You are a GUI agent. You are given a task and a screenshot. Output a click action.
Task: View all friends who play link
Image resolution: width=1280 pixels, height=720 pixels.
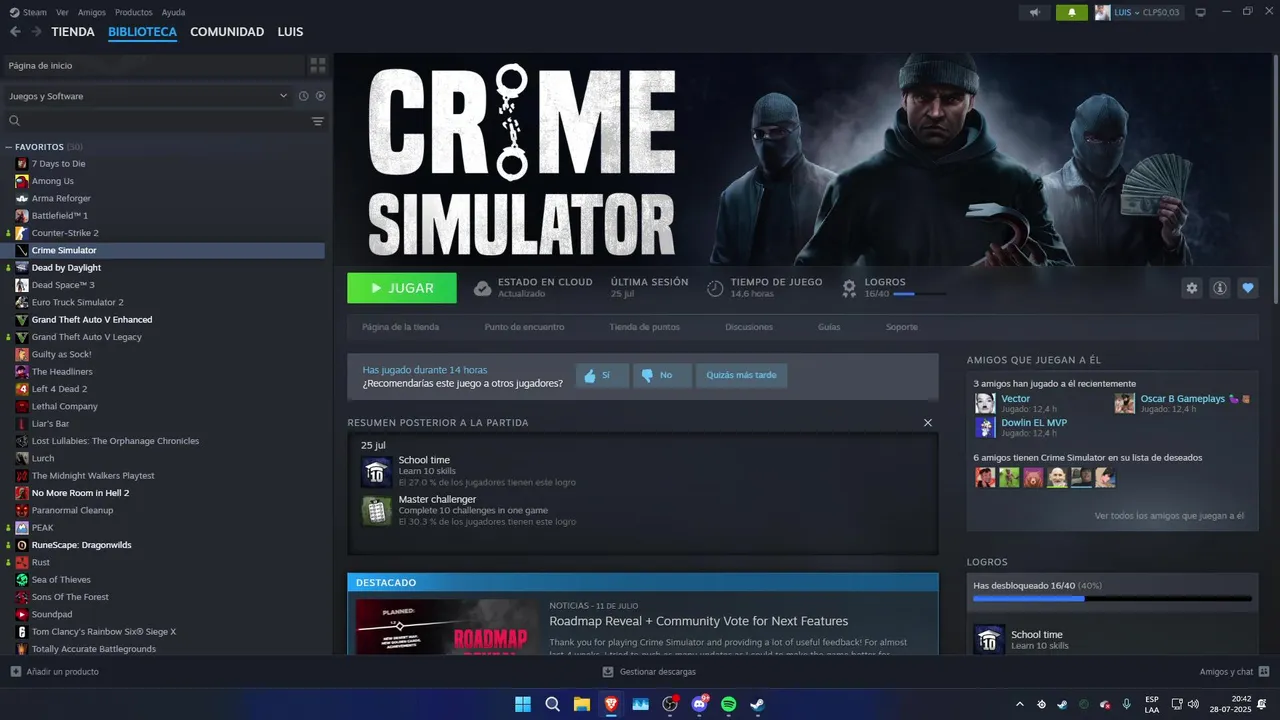(x=1169, y=516)
